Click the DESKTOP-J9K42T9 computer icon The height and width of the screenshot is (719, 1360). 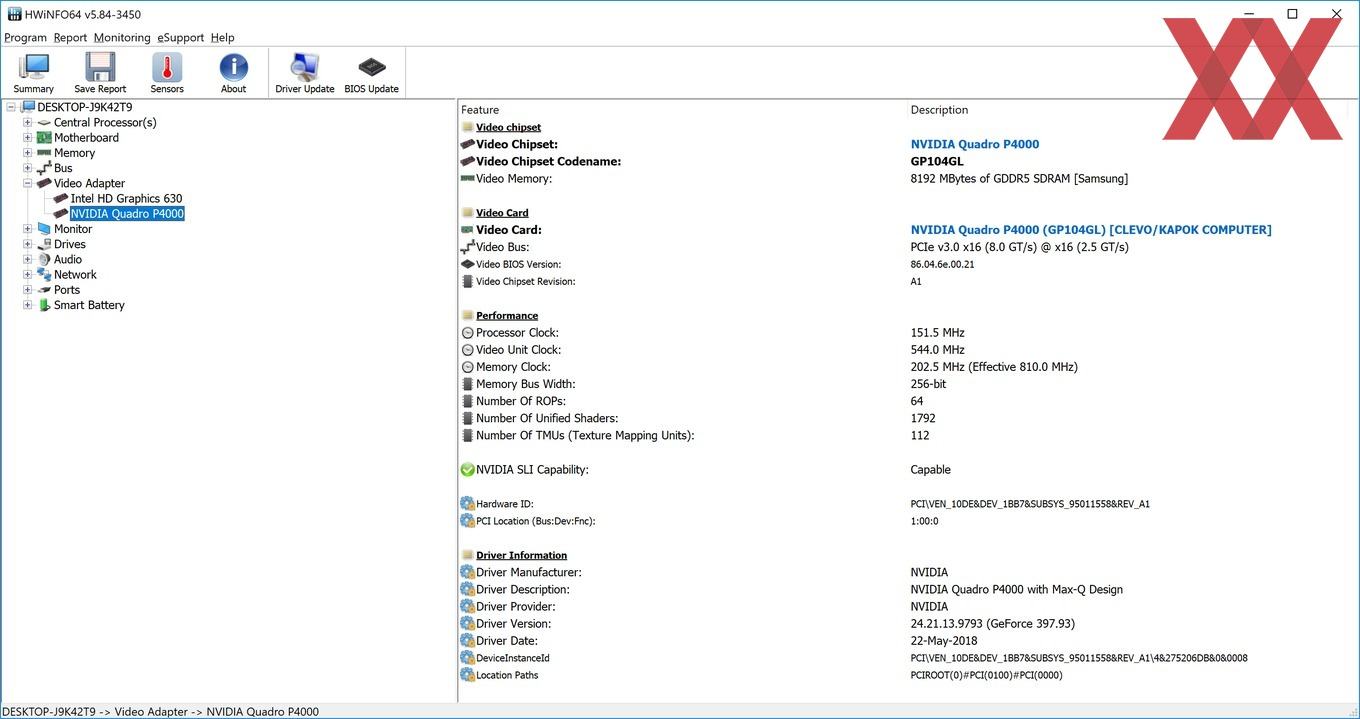(27, 107)
